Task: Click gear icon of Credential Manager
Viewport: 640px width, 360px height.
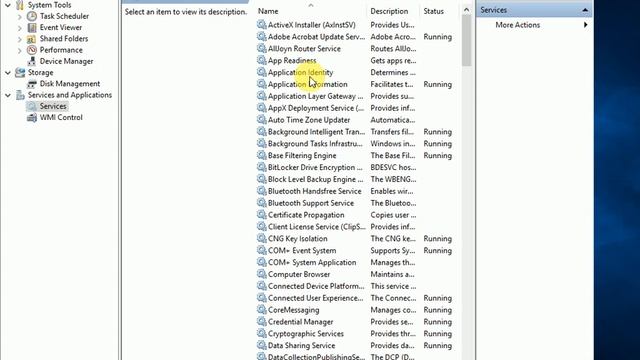Action: (x=262, y=321)
